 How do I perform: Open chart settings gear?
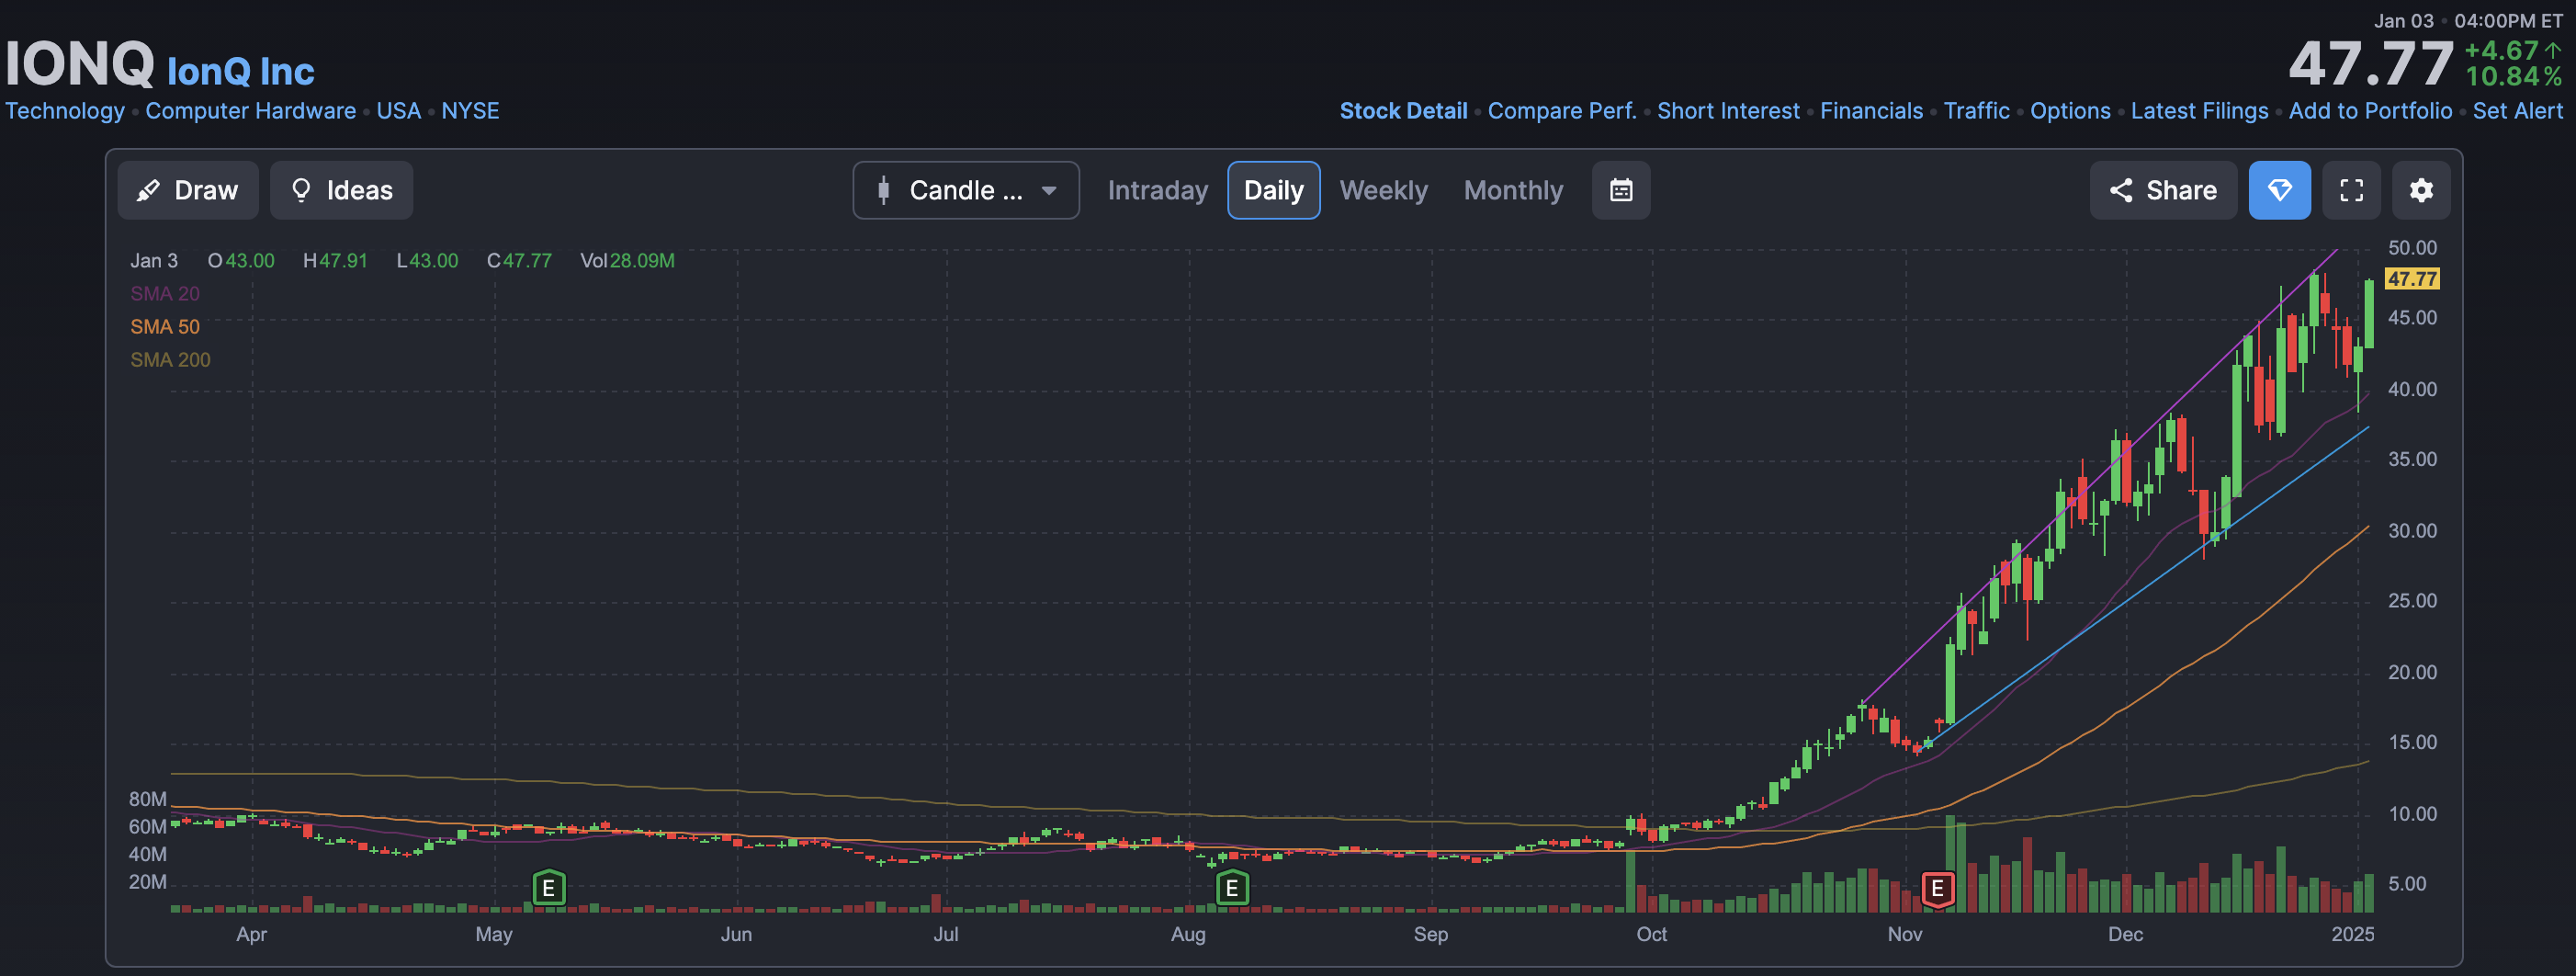click(2421, 190)
